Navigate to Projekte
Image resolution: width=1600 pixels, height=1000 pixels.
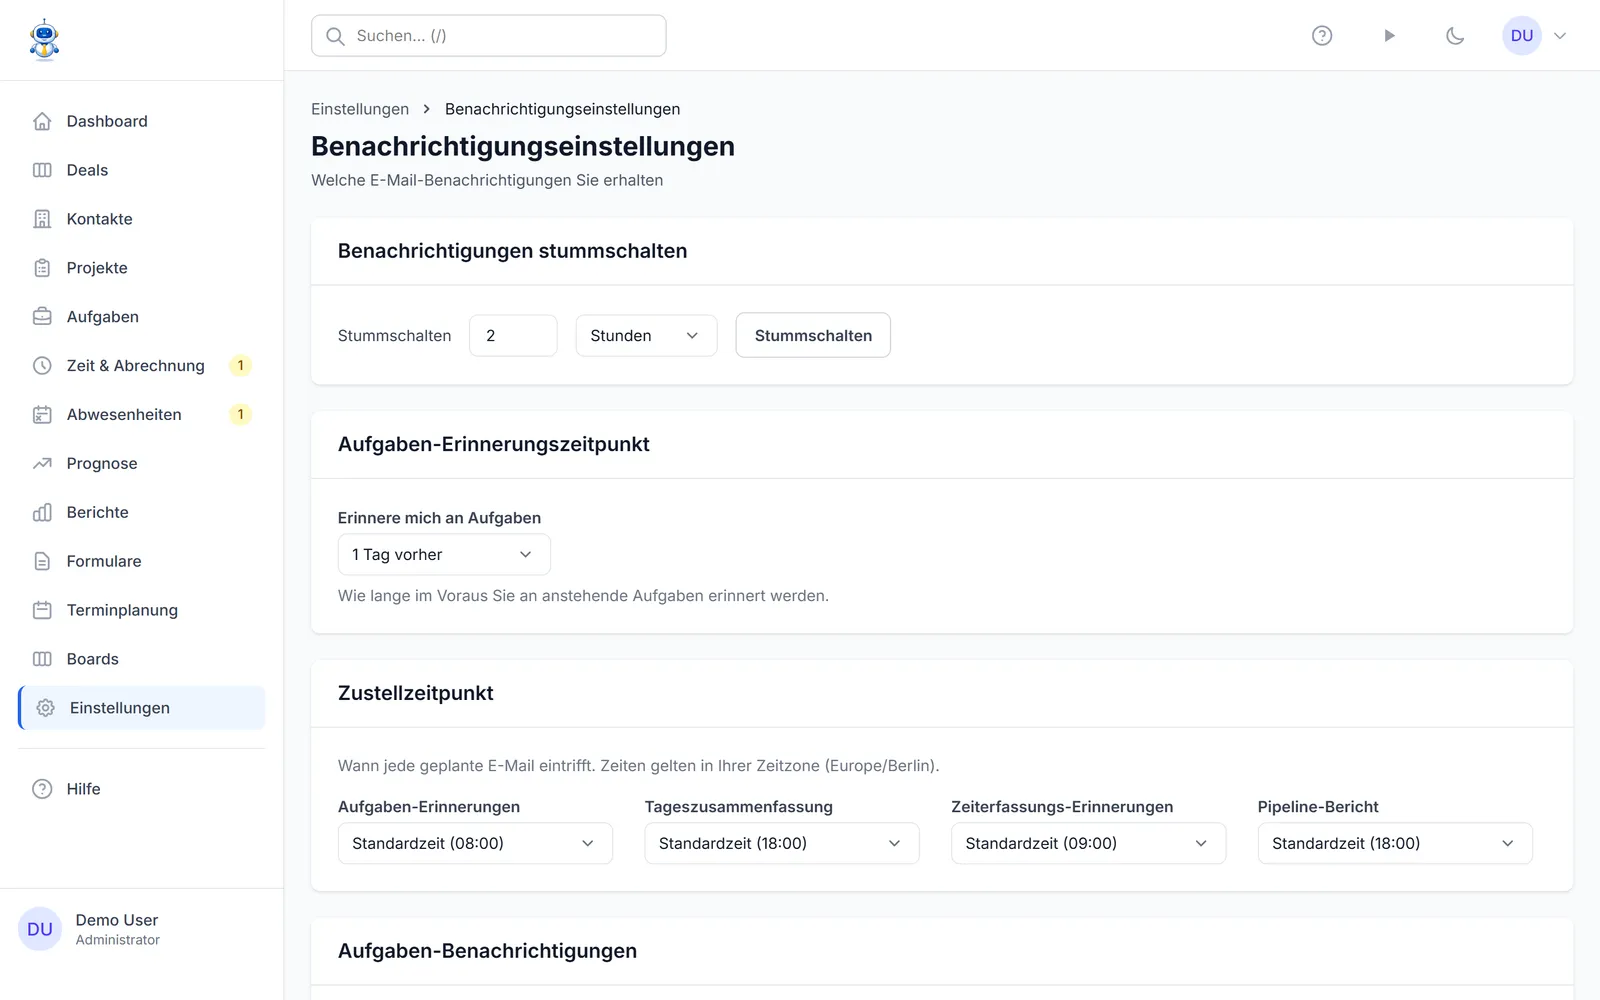pos(142,268)
